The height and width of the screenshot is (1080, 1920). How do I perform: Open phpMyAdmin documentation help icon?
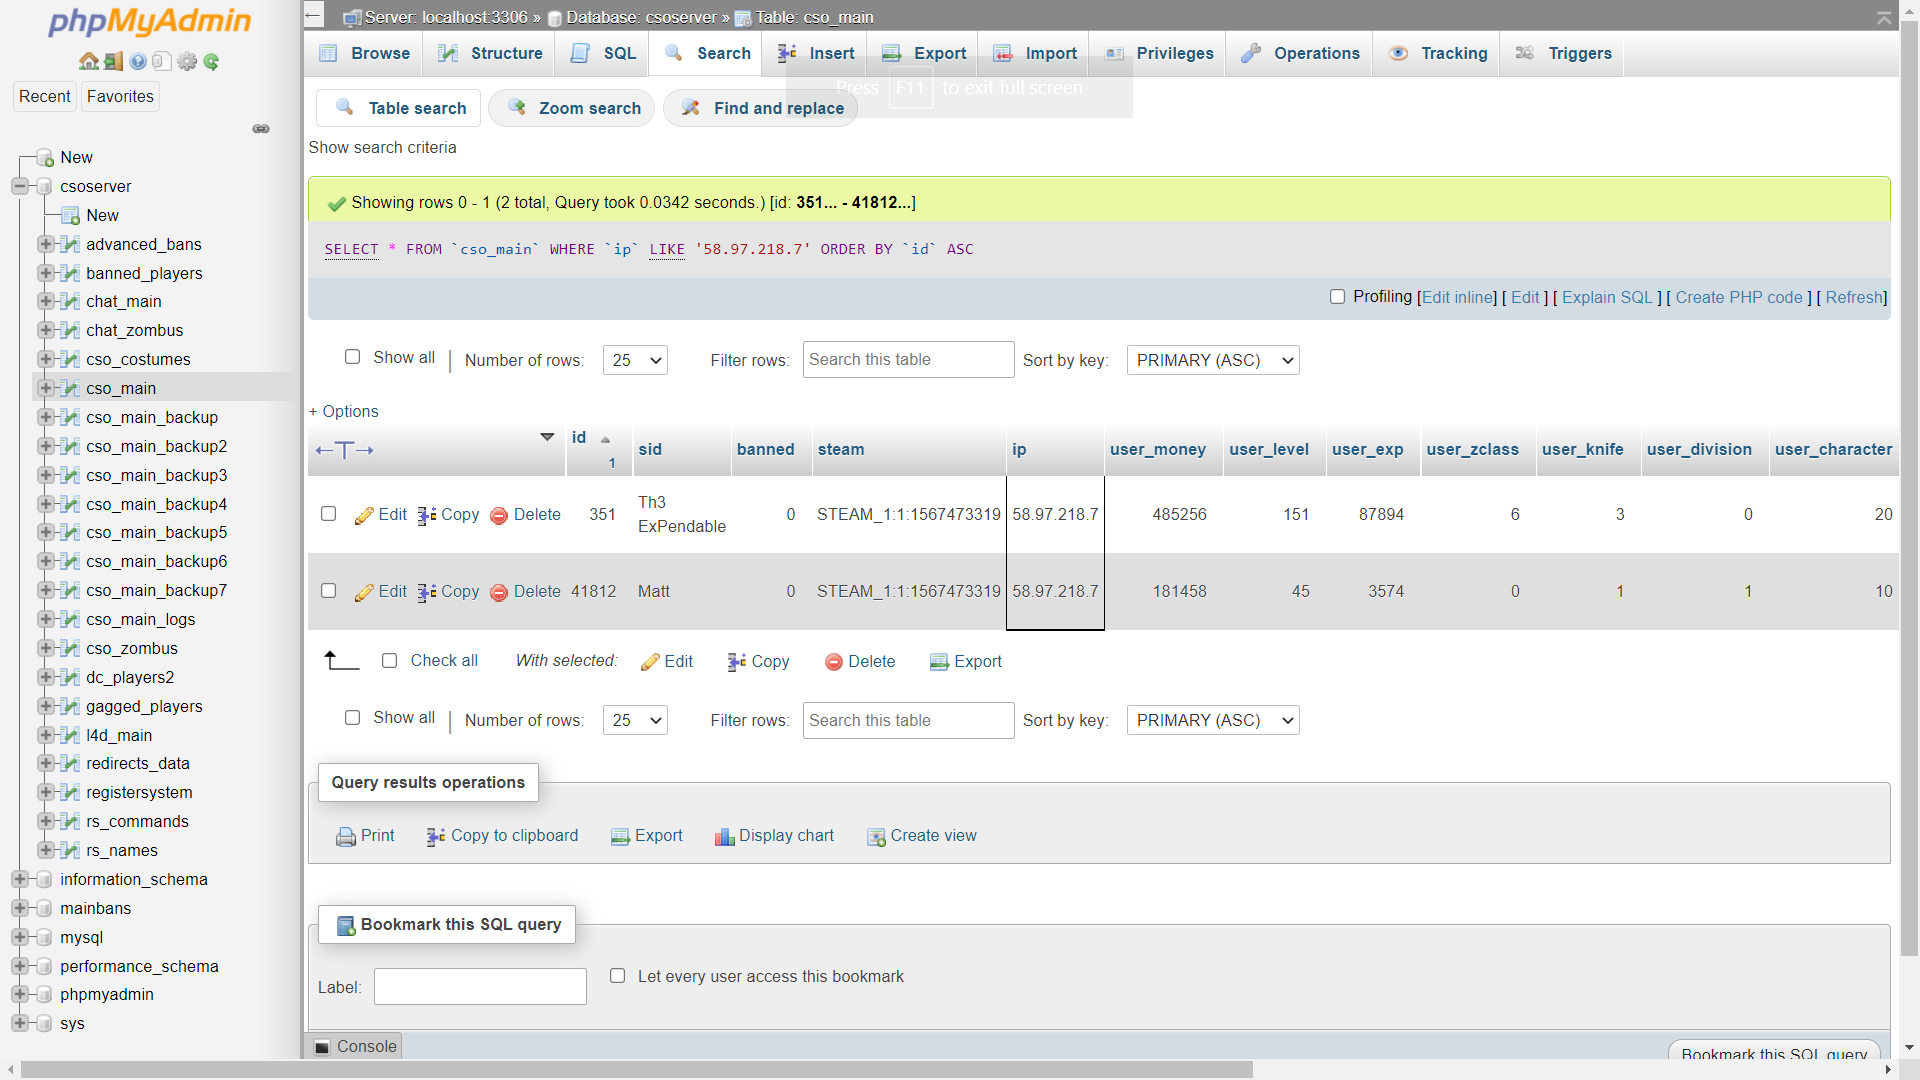pyautogui.click(x=138, y=62)
